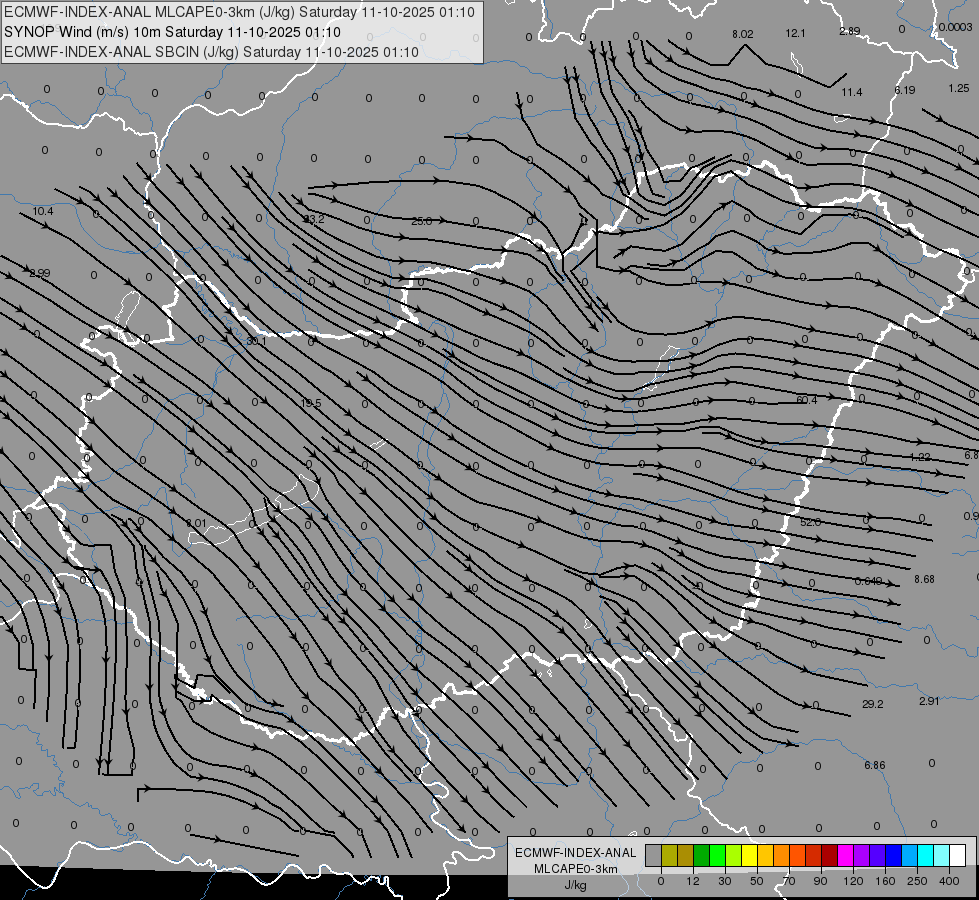Click the map value '23.2'
This screenshot has width=979, height=900.
pos(313,219)
